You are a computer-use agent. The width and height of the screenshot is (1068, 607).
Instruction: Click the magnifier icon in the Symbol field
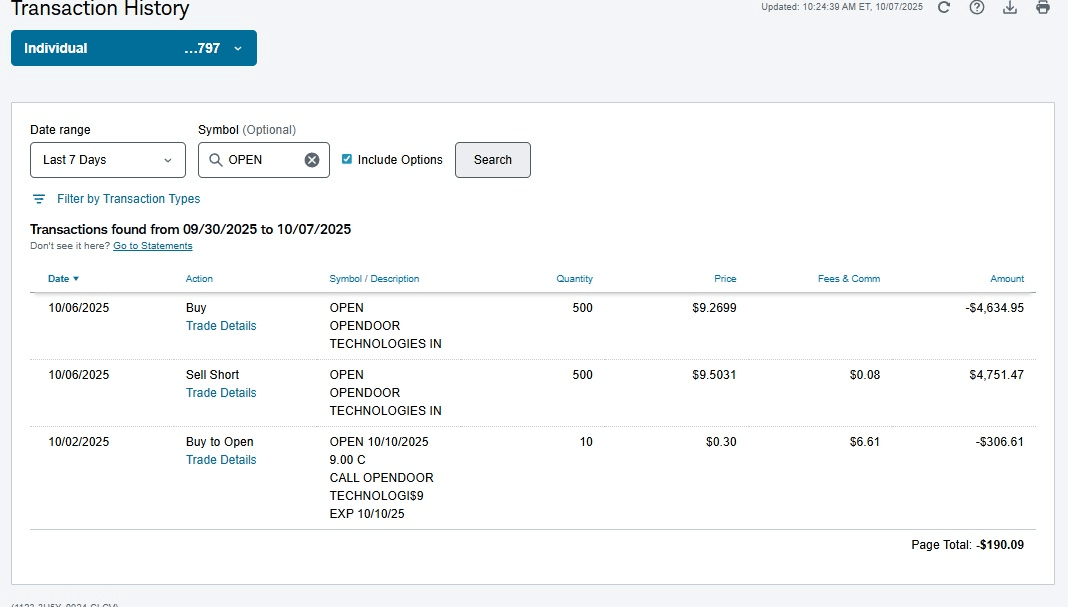click(216, 160)
